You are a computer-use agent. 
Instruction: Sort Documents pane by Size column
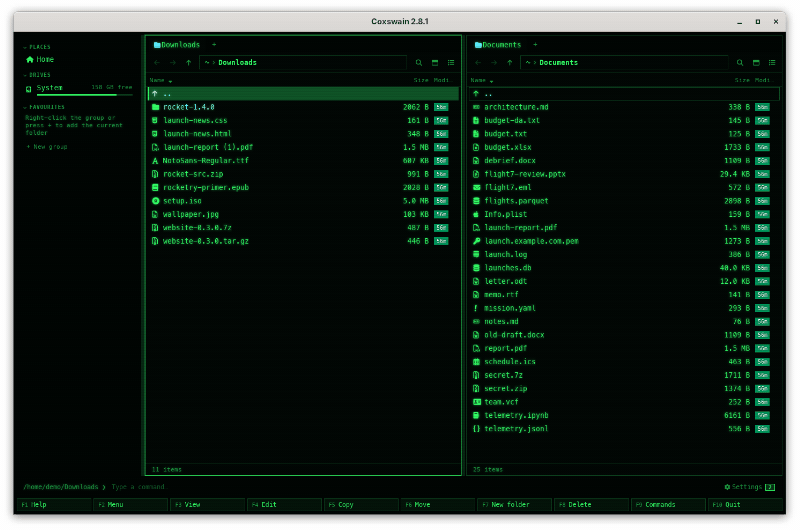(x=742, y=81)
